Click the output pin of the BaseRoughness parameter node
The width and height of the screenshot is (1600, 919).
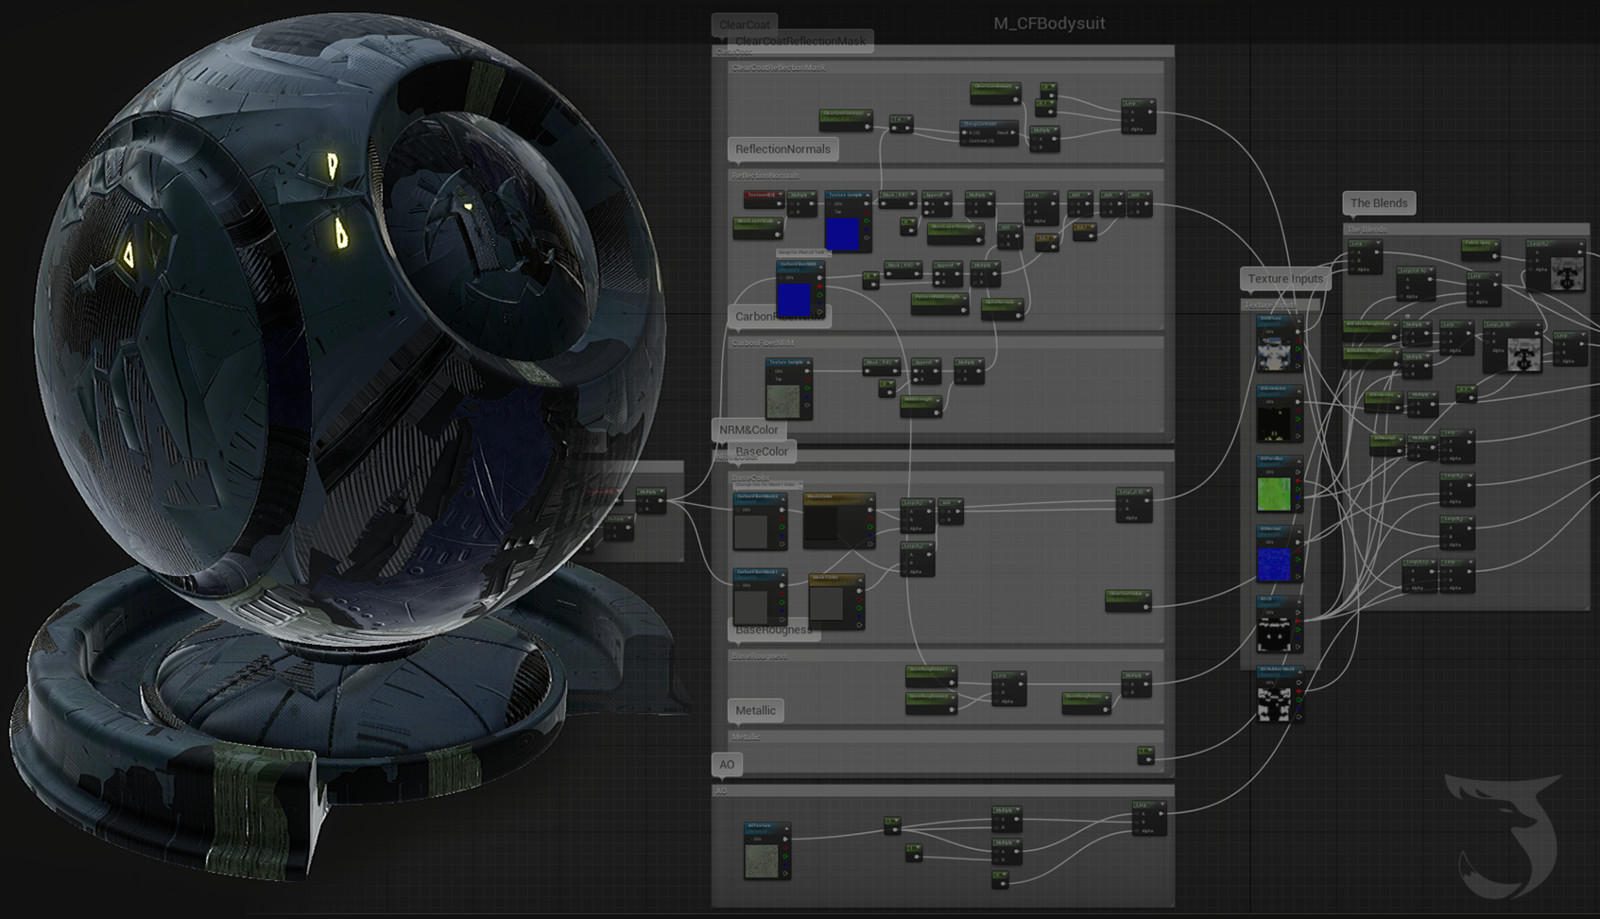953,682
